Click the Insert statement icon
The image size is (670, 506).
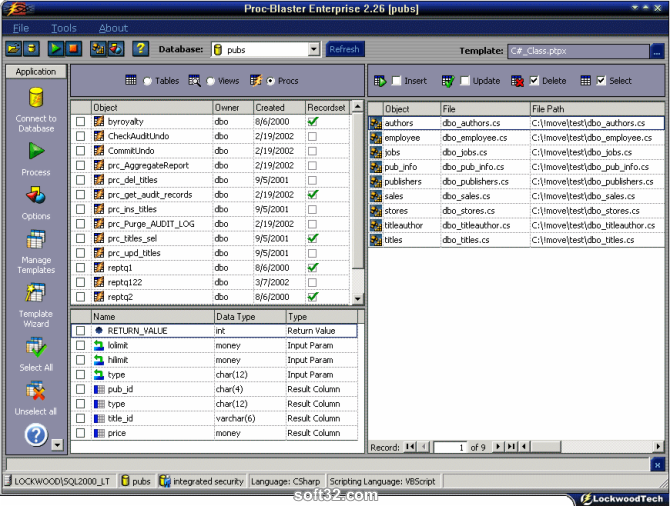380,81
